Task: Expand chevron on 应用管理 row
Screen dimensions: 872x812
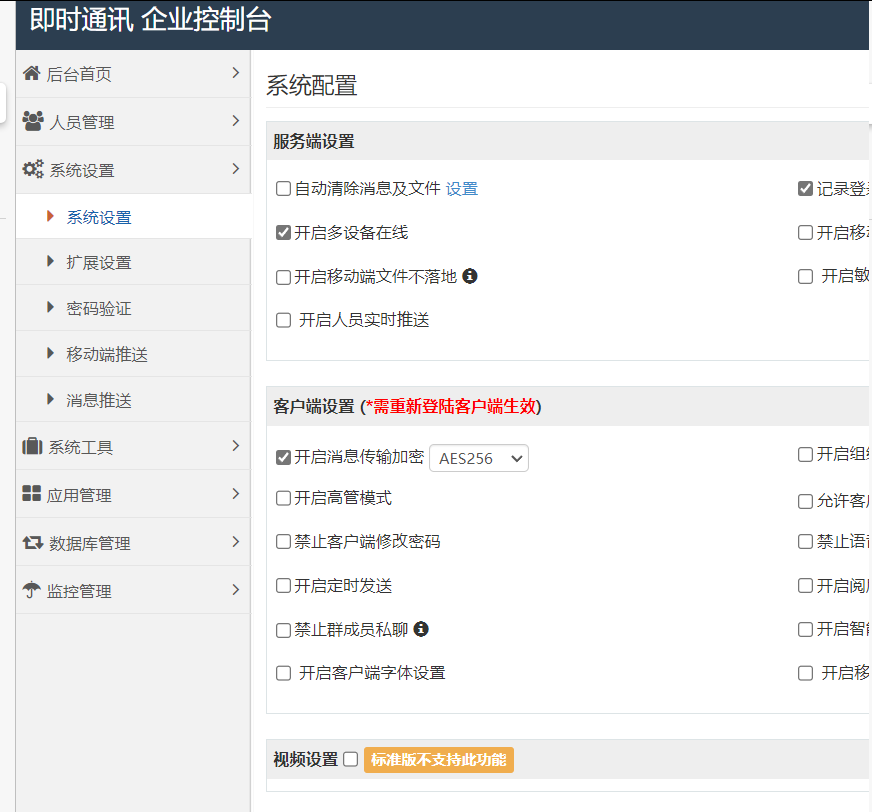Action: (x=236, y=493)
